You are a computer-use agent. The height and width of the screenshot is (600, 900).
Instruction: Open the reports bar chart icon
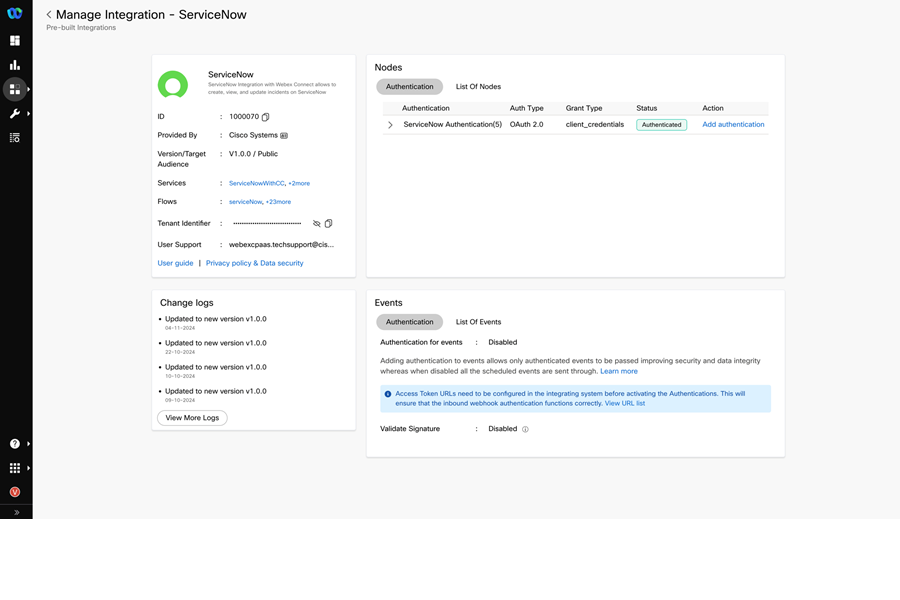(15, 65)
